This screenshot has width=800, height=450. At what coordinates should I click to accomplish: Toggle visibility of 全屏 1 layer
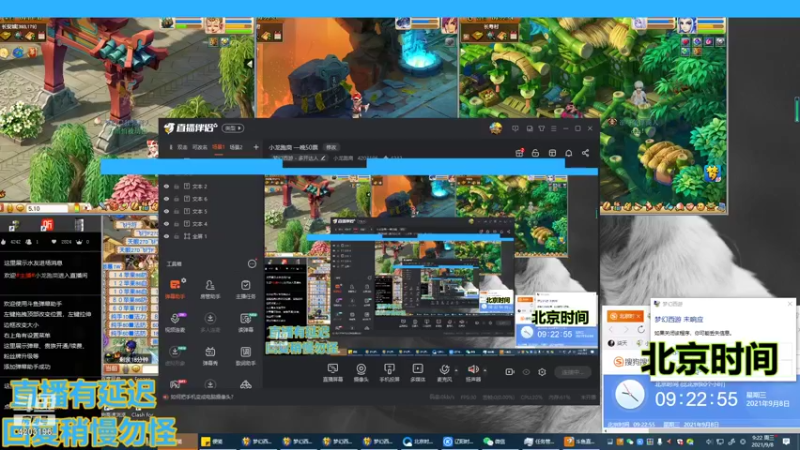(x=166, y=236)
